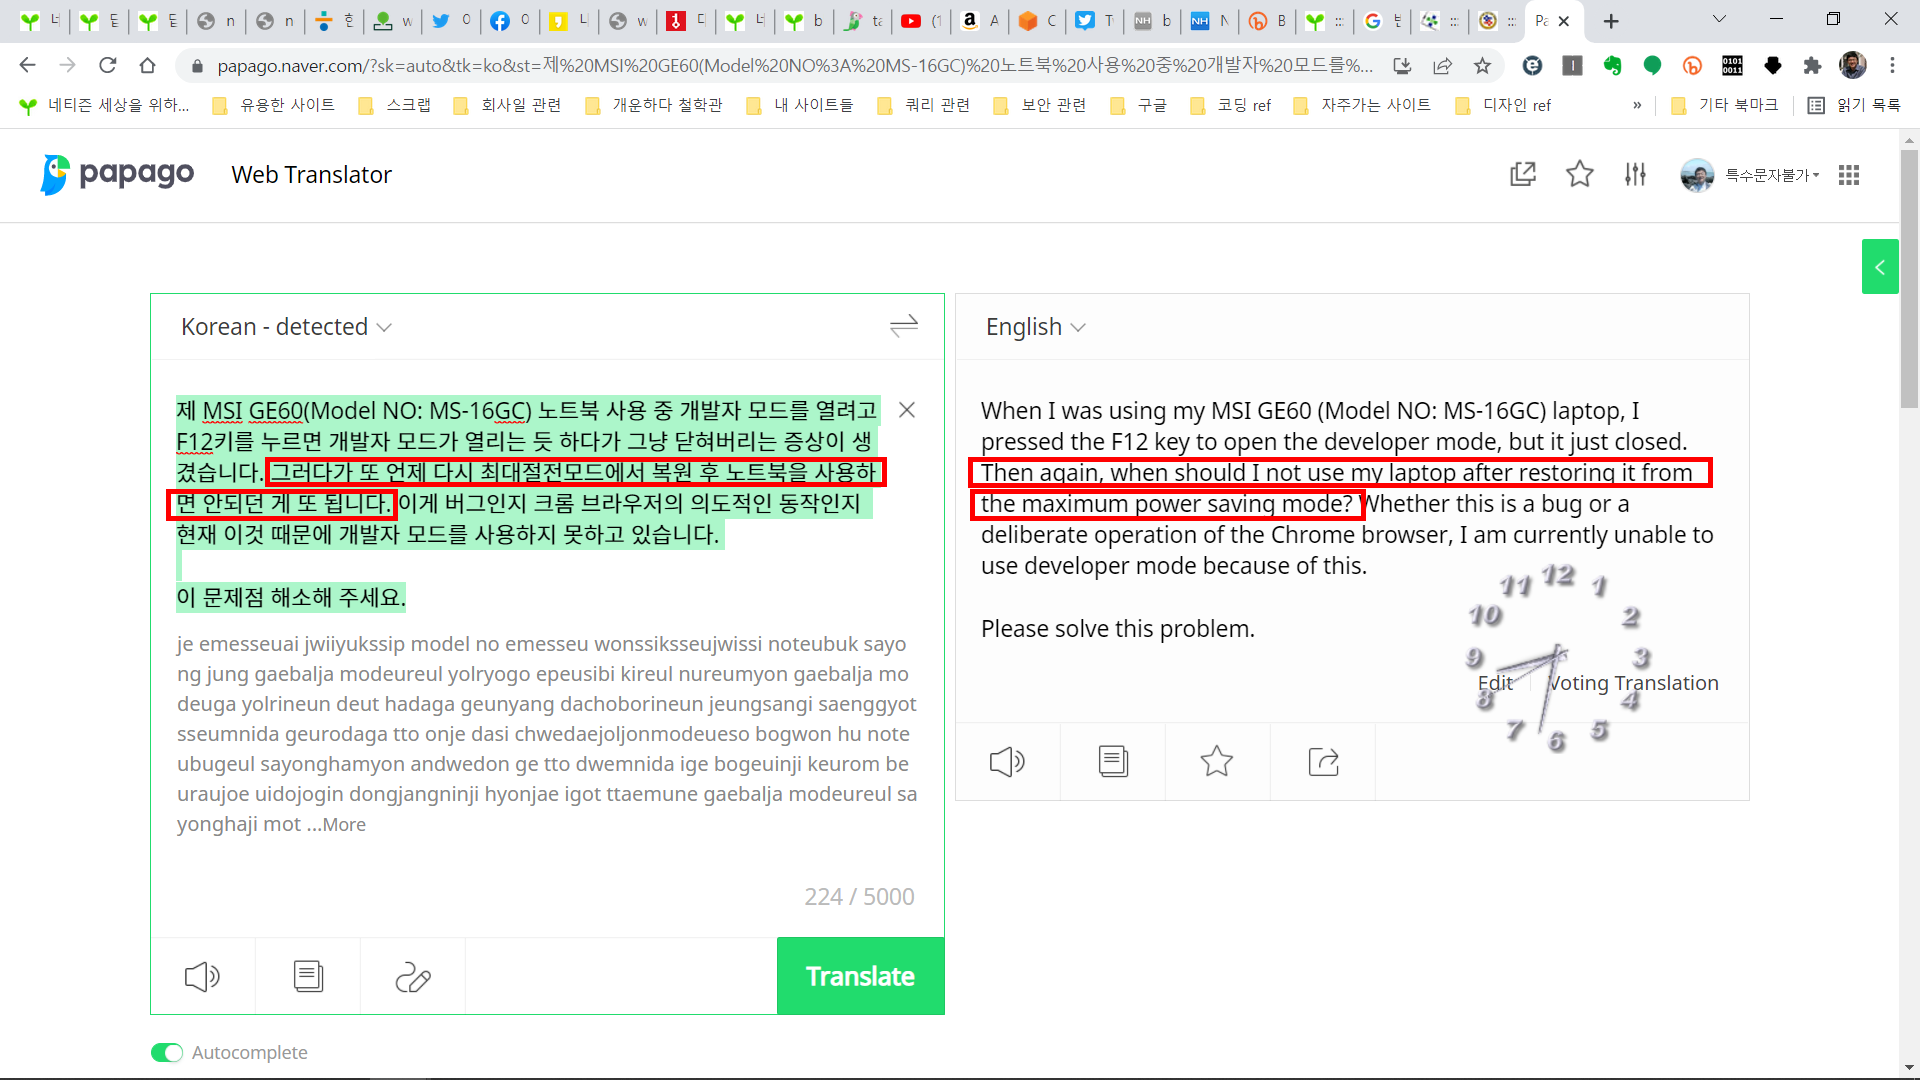Copy the translated text
The width and height of the screenshot is (1920, 1080).
[x=1113, y=762]
